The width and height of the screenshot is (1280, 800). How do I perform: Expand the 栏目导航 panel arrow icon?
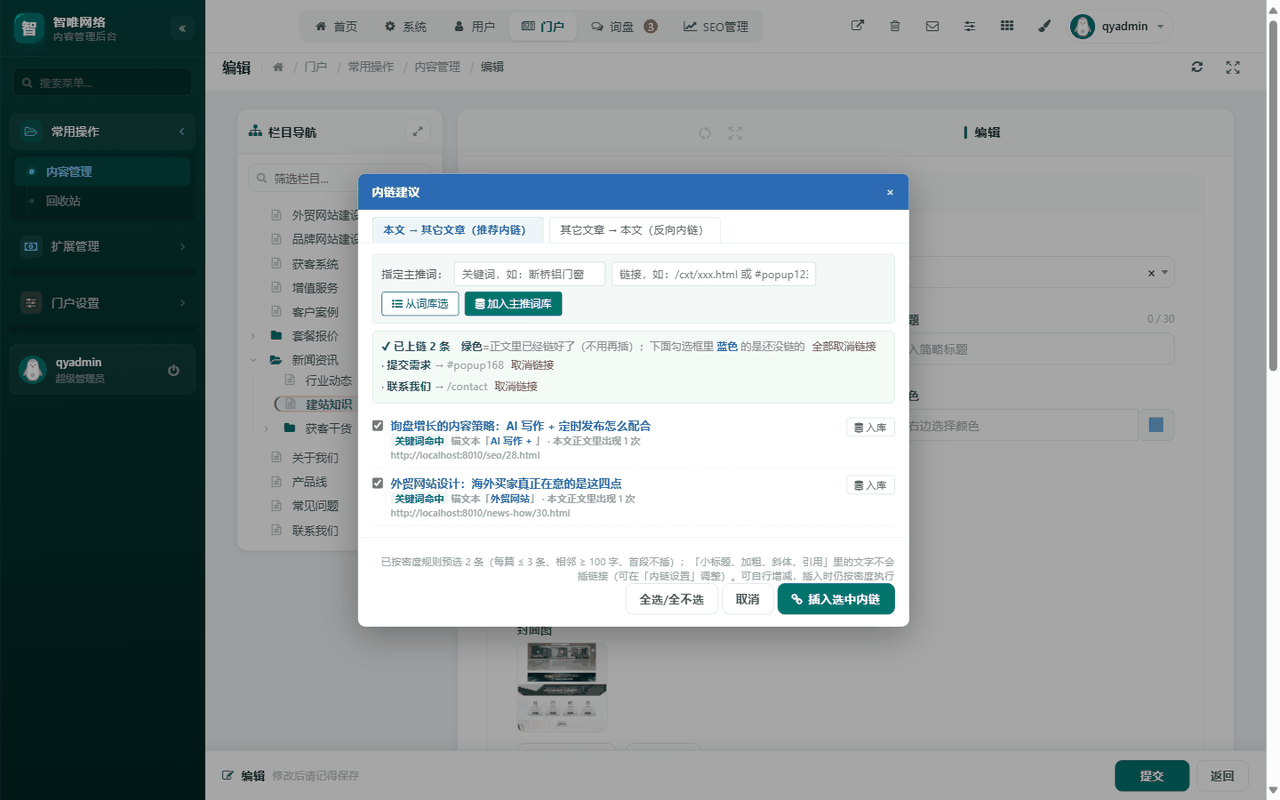click(418, 131)
